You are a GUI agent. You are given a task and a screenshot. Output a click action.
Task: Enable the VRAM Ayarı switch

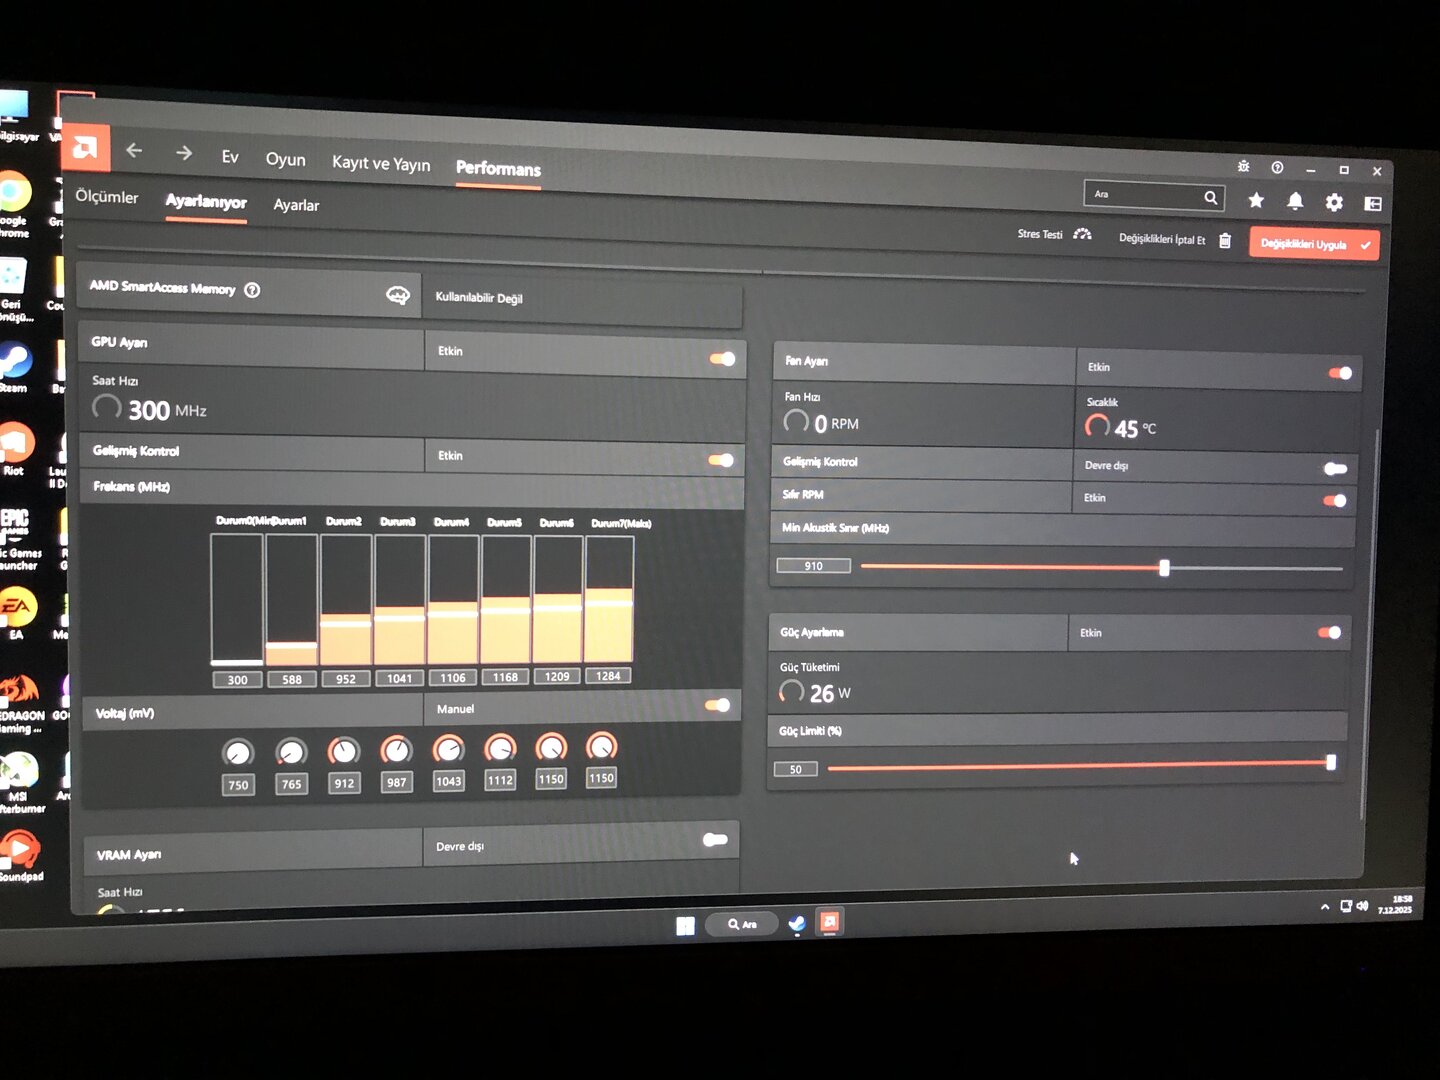coord(715,840)
